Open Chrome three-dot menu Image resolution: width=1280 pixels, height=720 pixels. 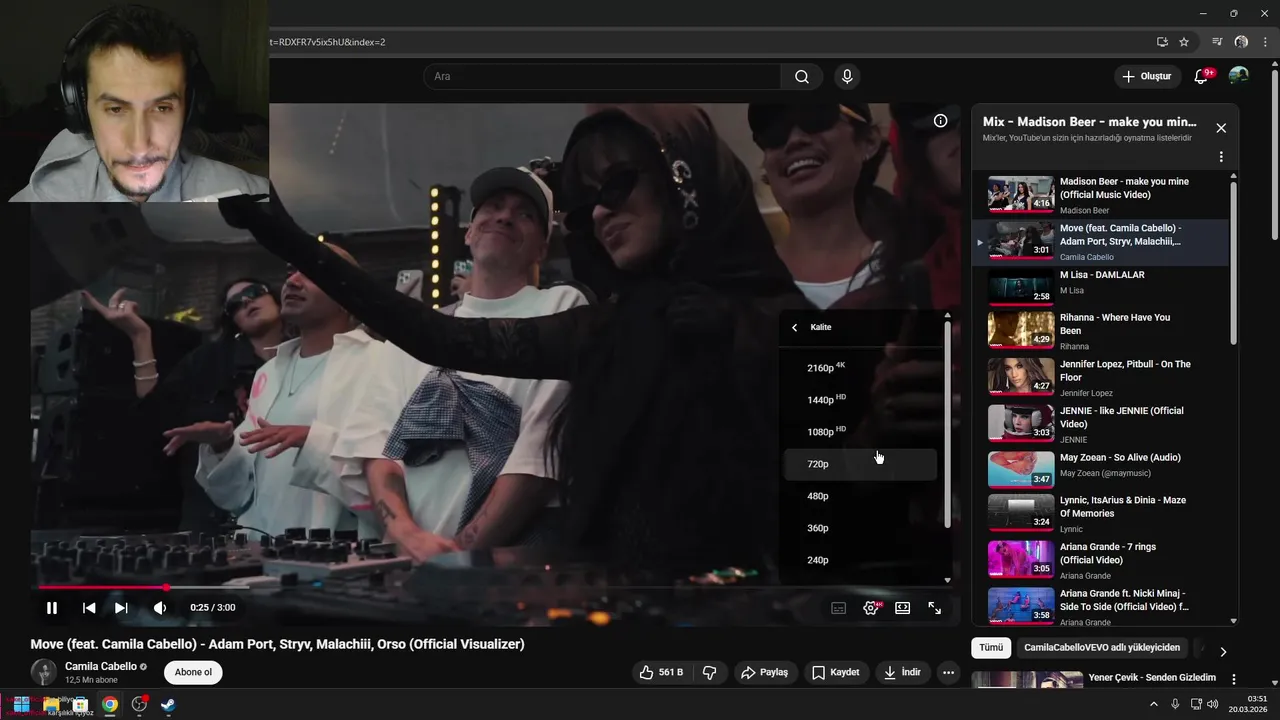[x=1265, y=42]
